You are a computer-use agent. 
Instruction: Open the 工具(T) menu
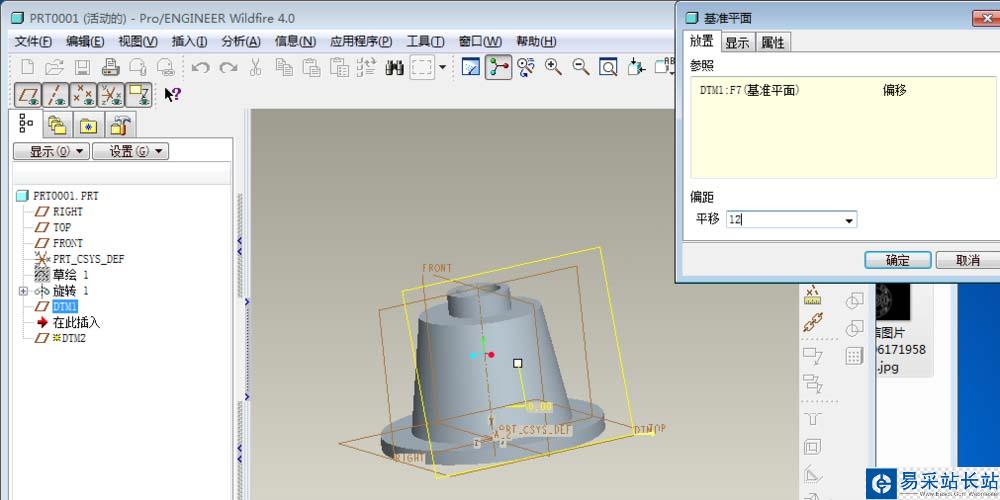coord(425,41)
